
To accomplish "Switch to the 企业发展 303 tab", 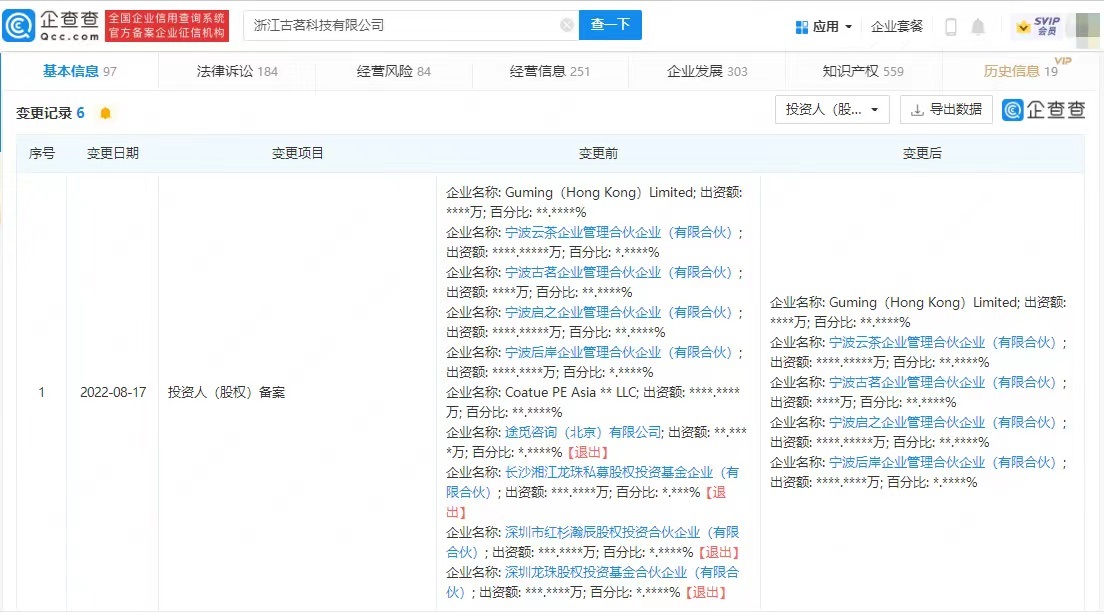I will [707, 71].
